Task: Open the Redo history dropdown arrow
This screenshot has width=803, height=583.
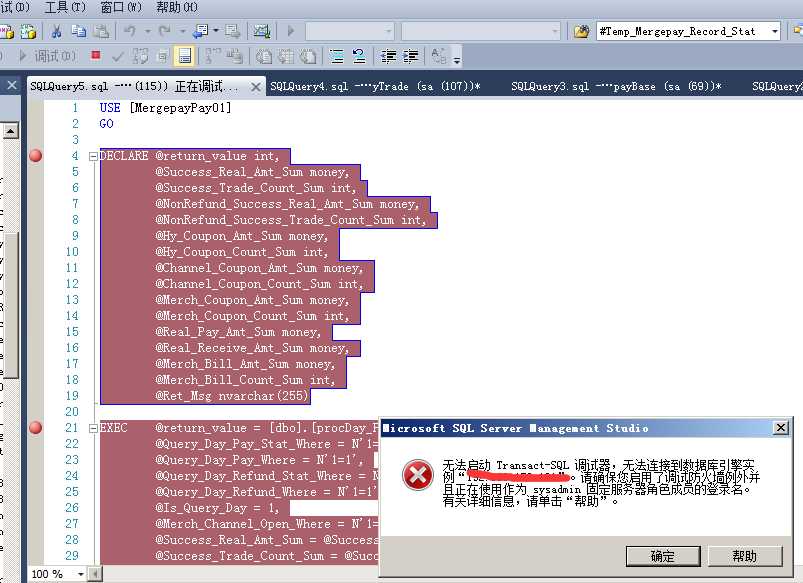Action: pyautogui.click(x=182, y=32)
